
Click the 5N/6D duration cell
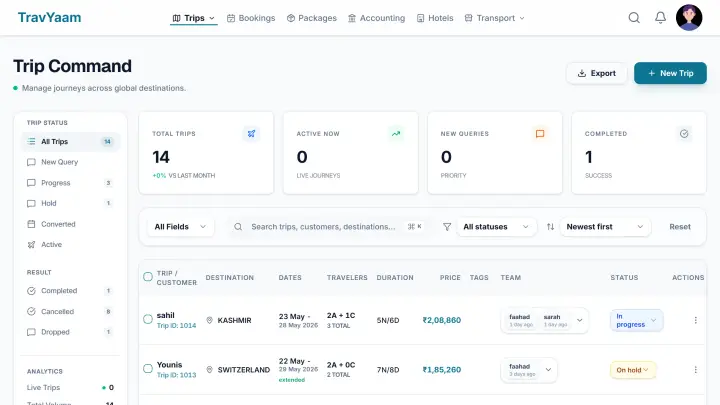coord(388,321)
